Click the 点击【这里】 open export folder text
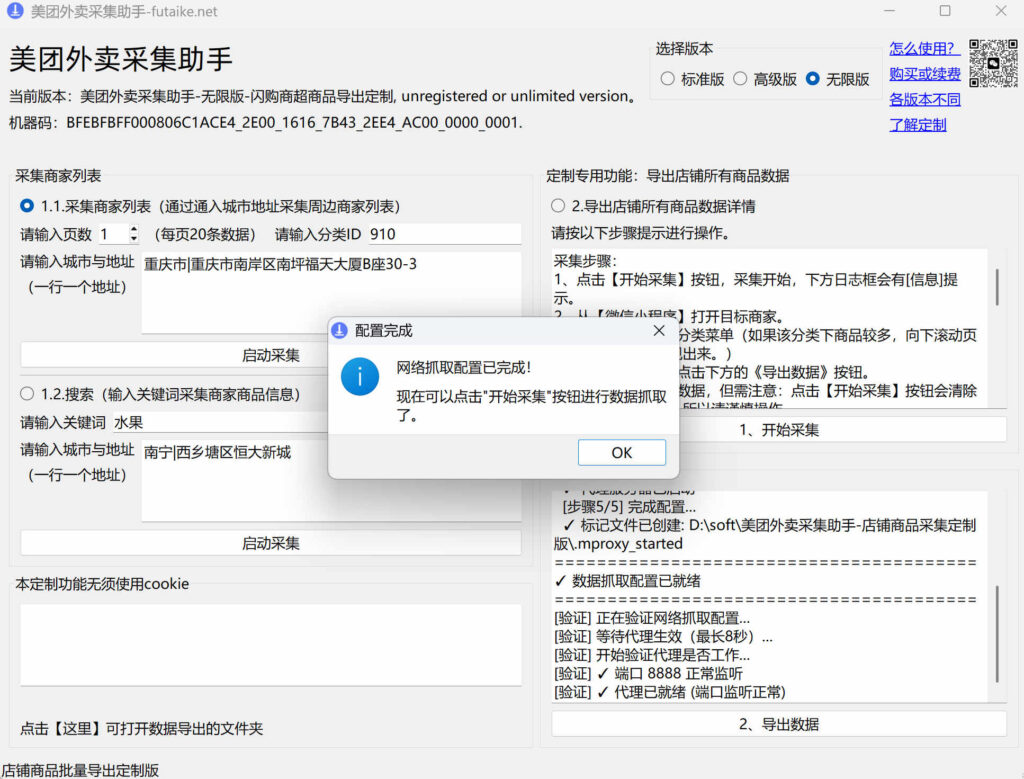 click(142, 728)
